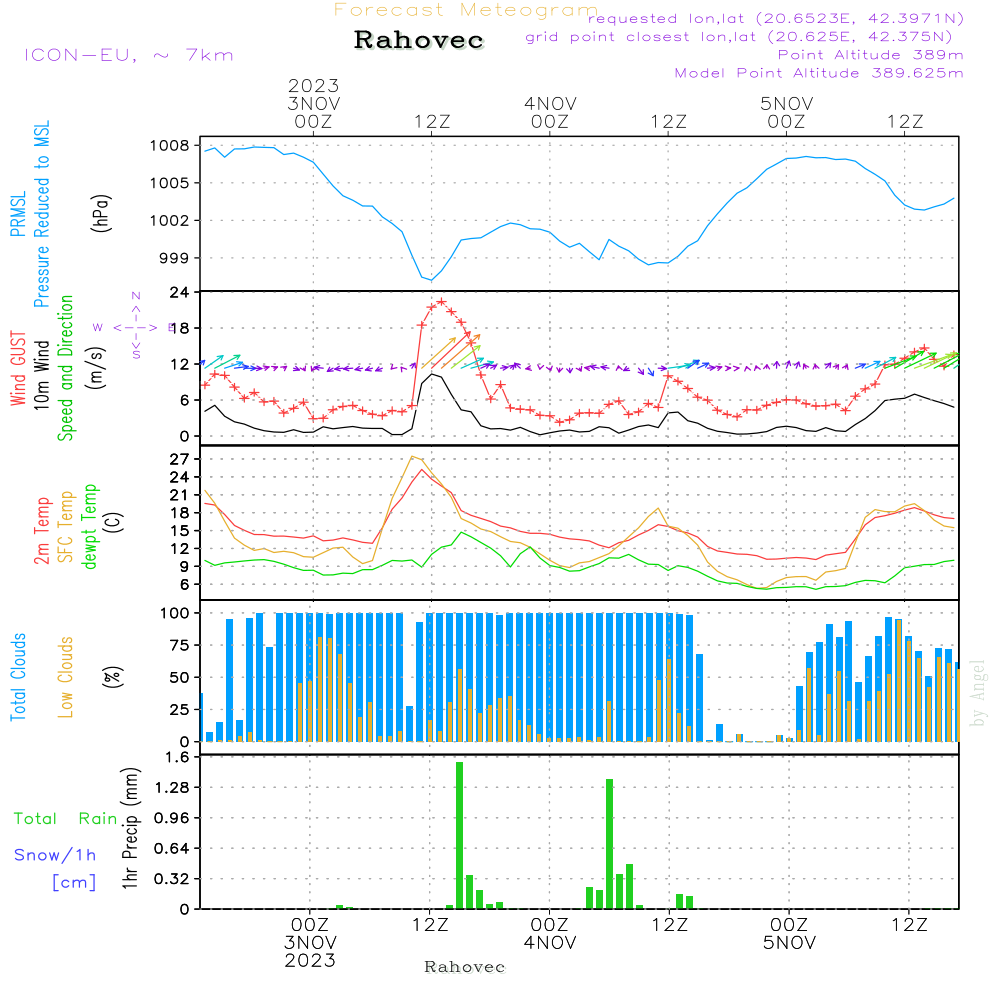Click the grid point closest lon,lat text
Viewport: 1000px width, 1000px height.
(739, 37)
